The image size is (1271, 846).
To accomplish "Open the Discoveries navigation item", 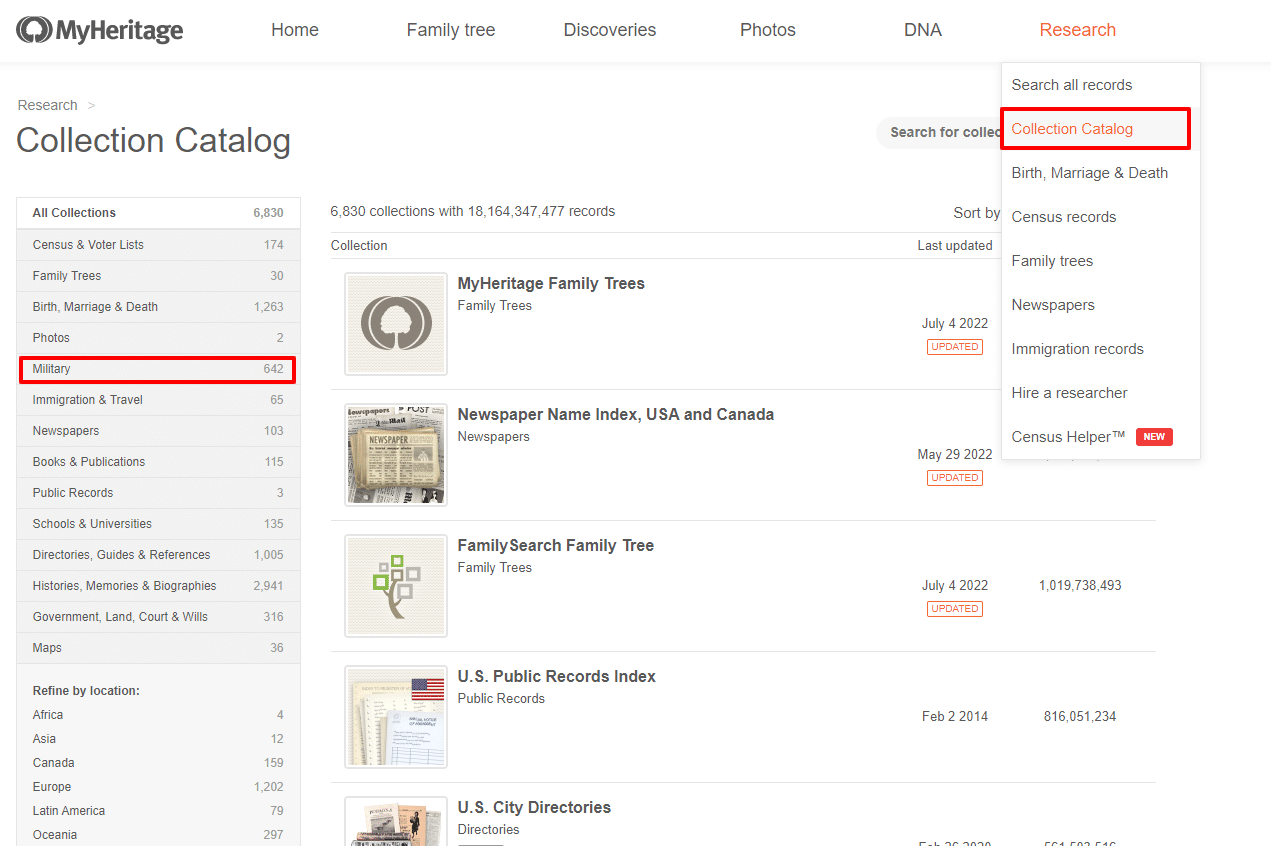I will pyautogui.click(x=610, y=30).
